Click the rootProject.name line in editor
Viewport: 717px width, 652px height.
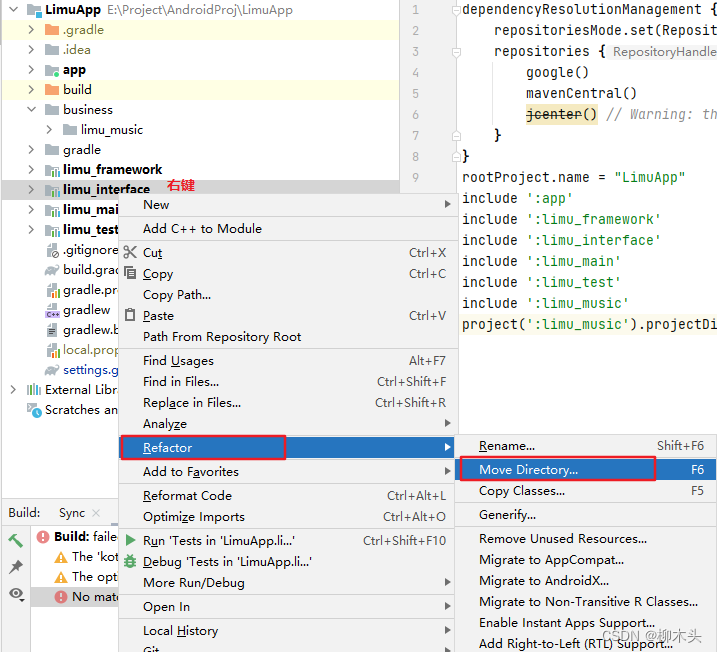pyautogui.click(x=573, y=177)
